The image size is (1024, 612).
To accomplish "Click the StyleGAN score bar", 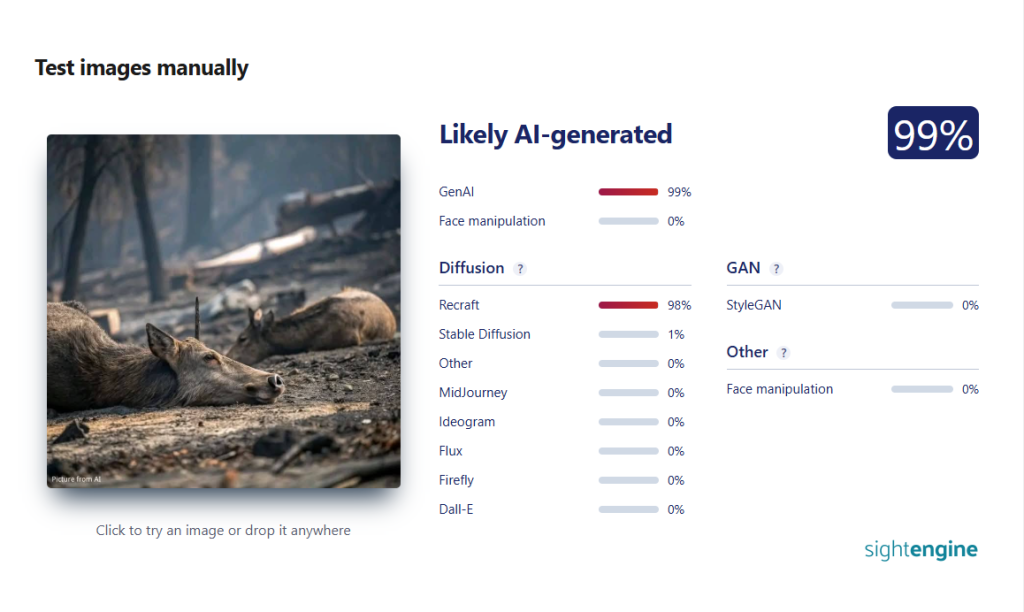I will (921, 305).
